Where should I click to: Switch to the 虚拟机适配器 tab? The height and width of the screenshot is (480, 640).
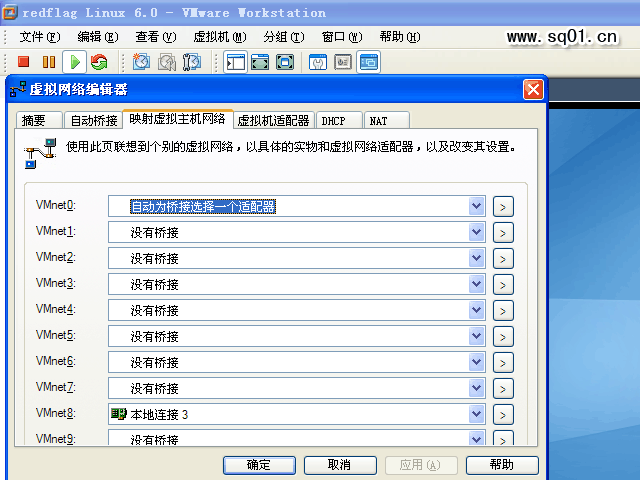pos(273,120)
